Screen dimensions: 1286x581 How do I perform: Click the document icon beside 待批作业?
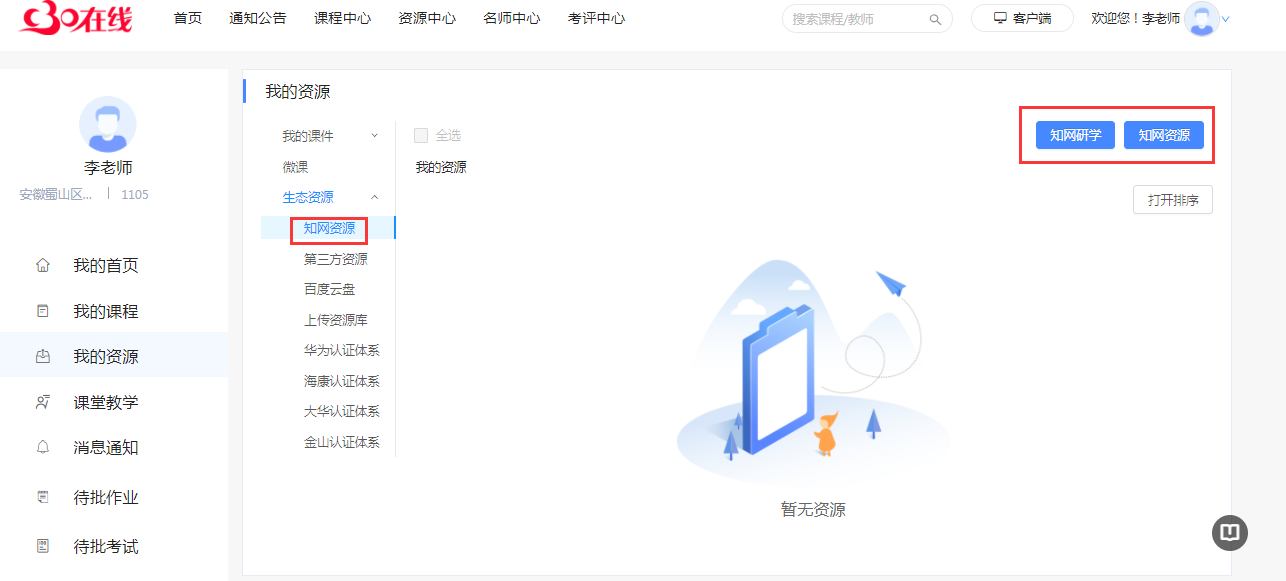(42, 497)
